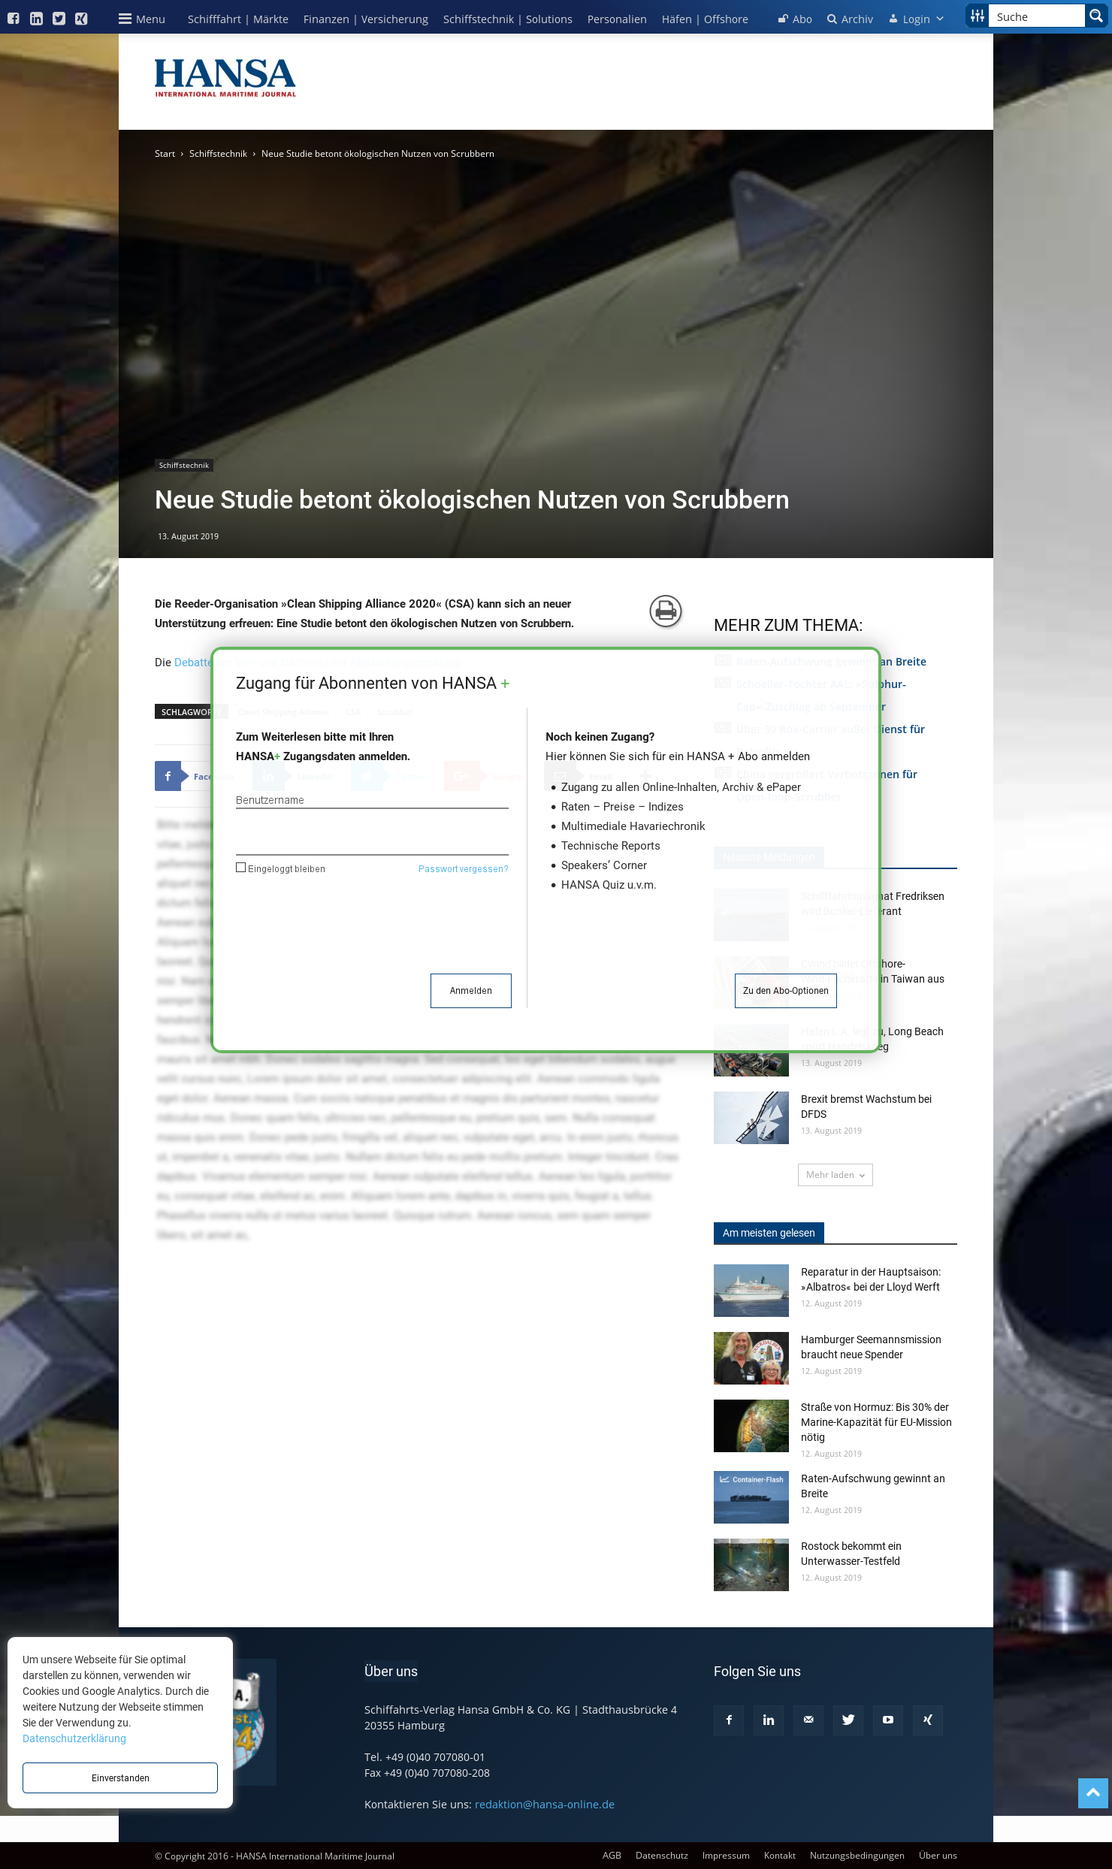Open the Abo link in top bar
The image size is (1112, 1869).
click(x=795, y=19)
